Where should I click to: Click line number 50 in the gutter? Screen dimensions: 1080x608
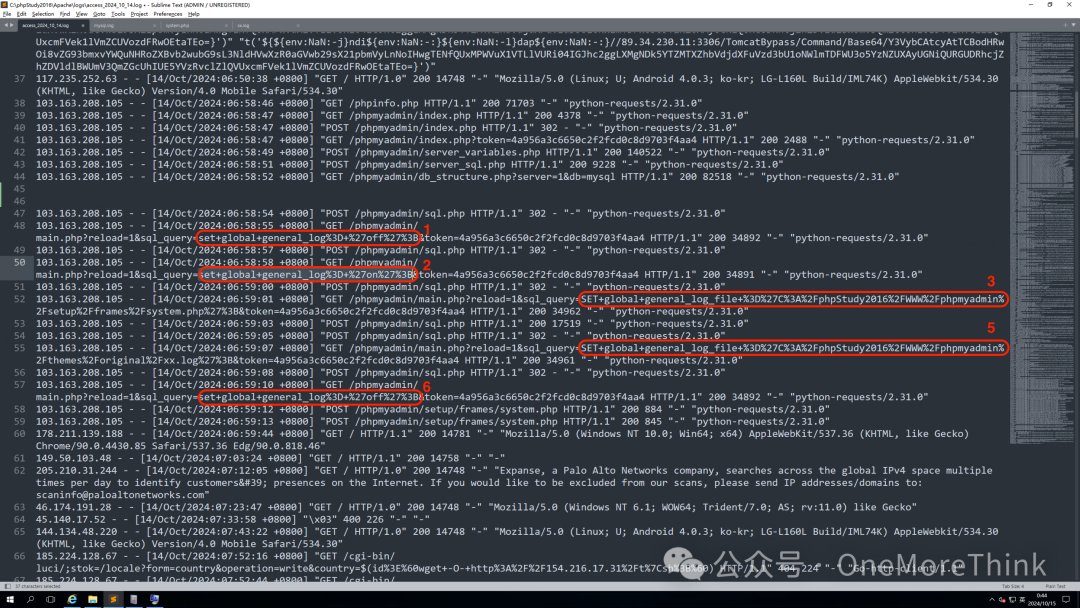[x=19, y=262]
